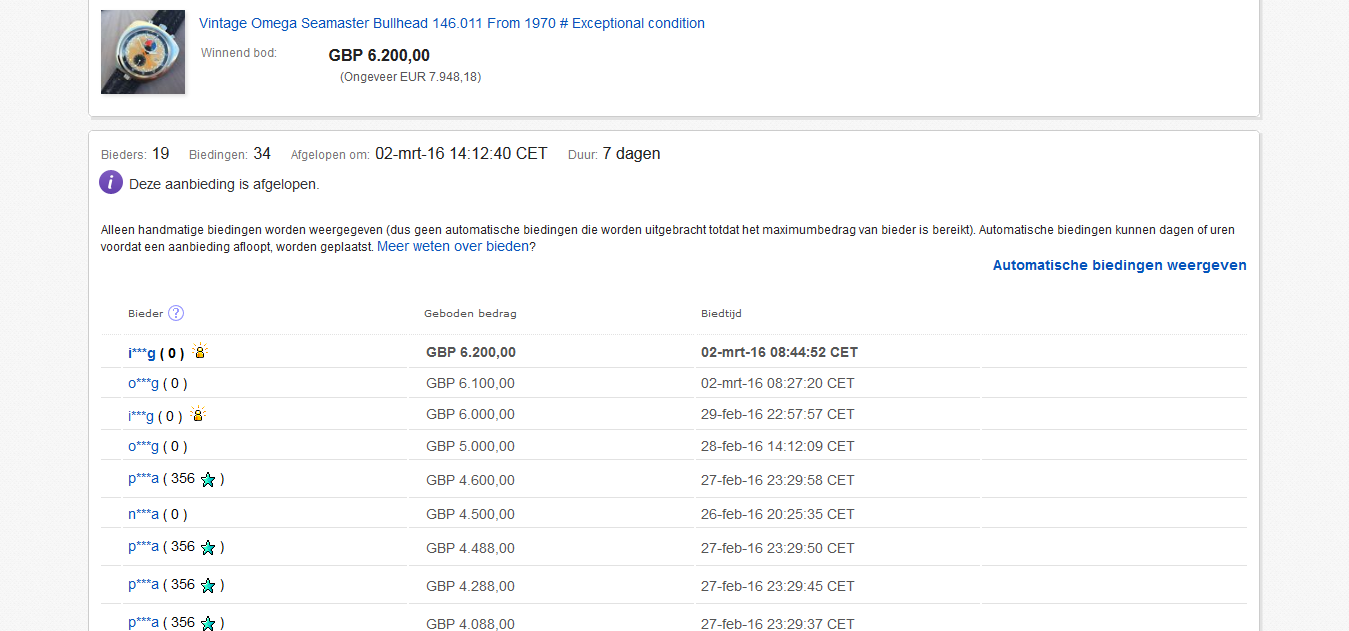Open bidder o***g on the GBP 5.000,00 bid
The height and width of the screenshot is (631, 1349).
143,446
